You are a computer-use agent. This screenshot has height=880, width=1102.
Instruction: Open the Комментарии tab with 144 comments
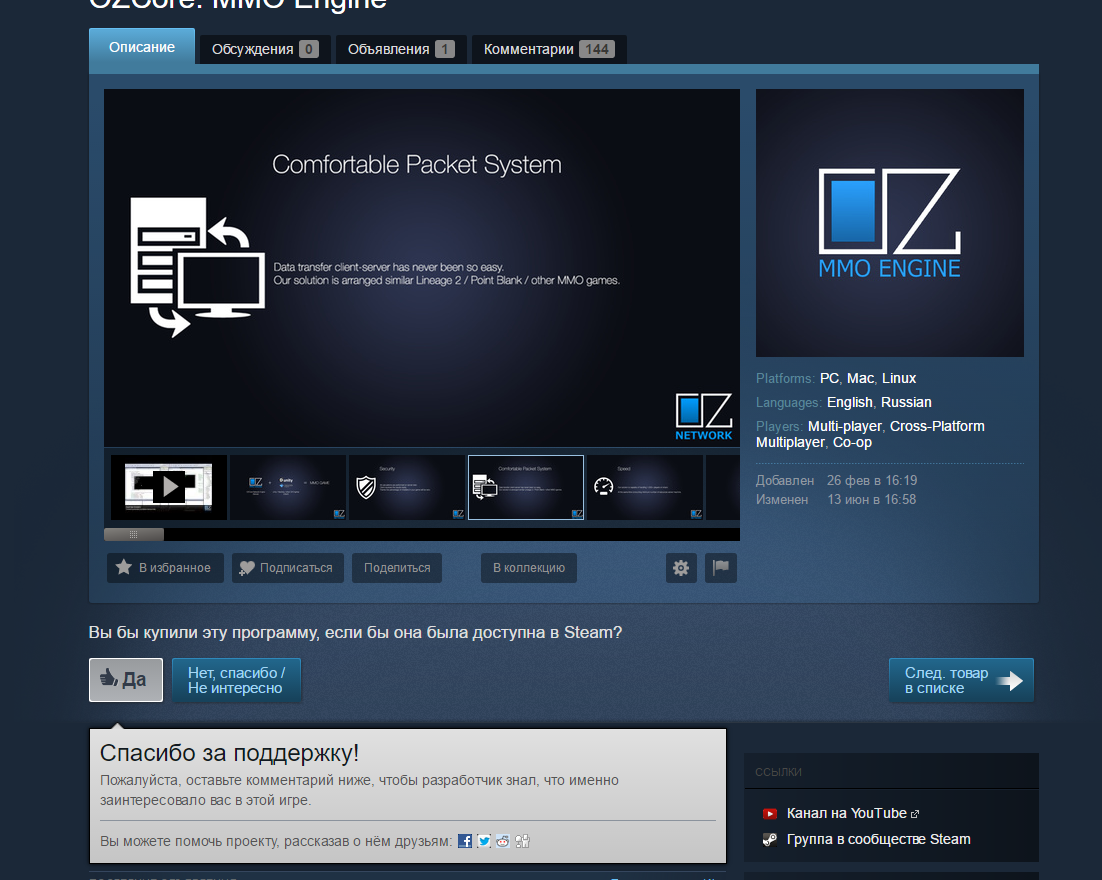pyautogui.click(x=549, y=49)
